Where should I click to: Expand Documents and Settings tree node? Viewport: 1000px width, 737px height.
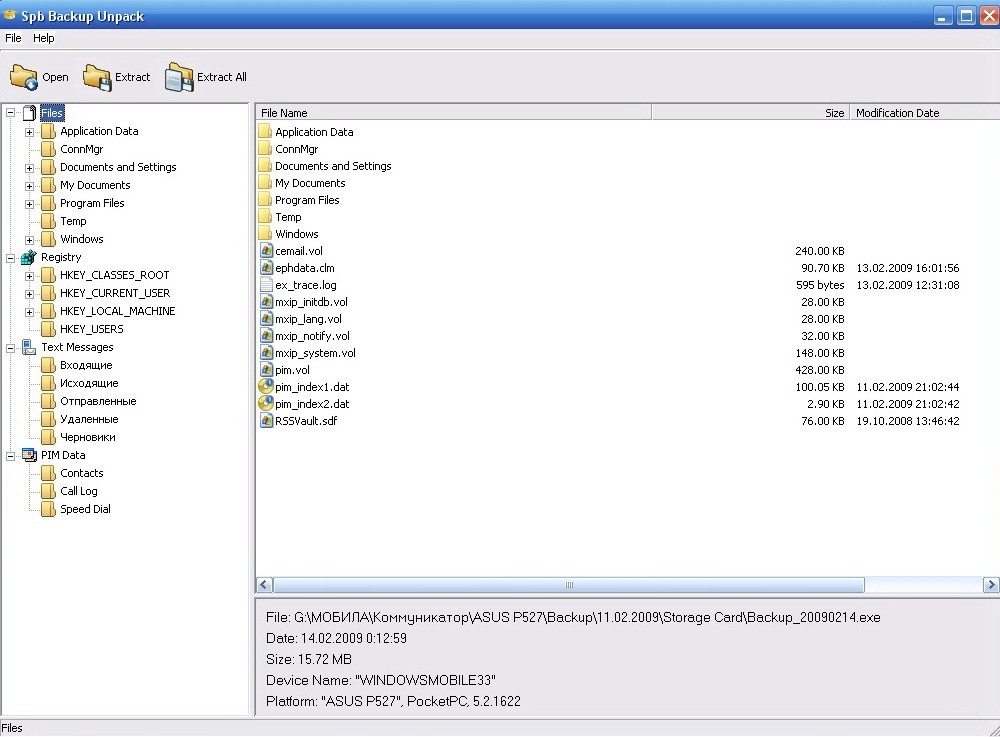click(x=29, y=168)
